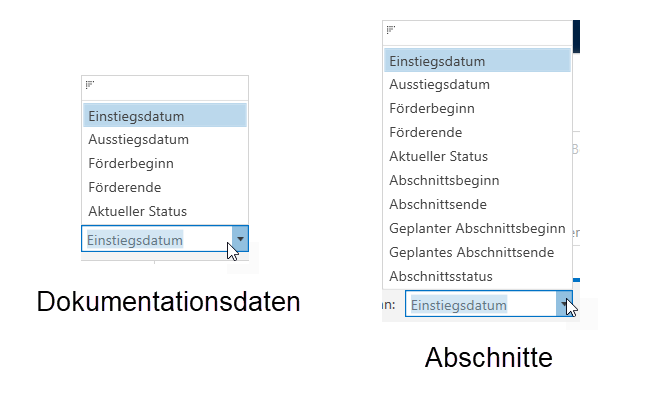
Task: Pick Förderende in the Dokumentationsdaten list
Action: [x=125, y=187]
